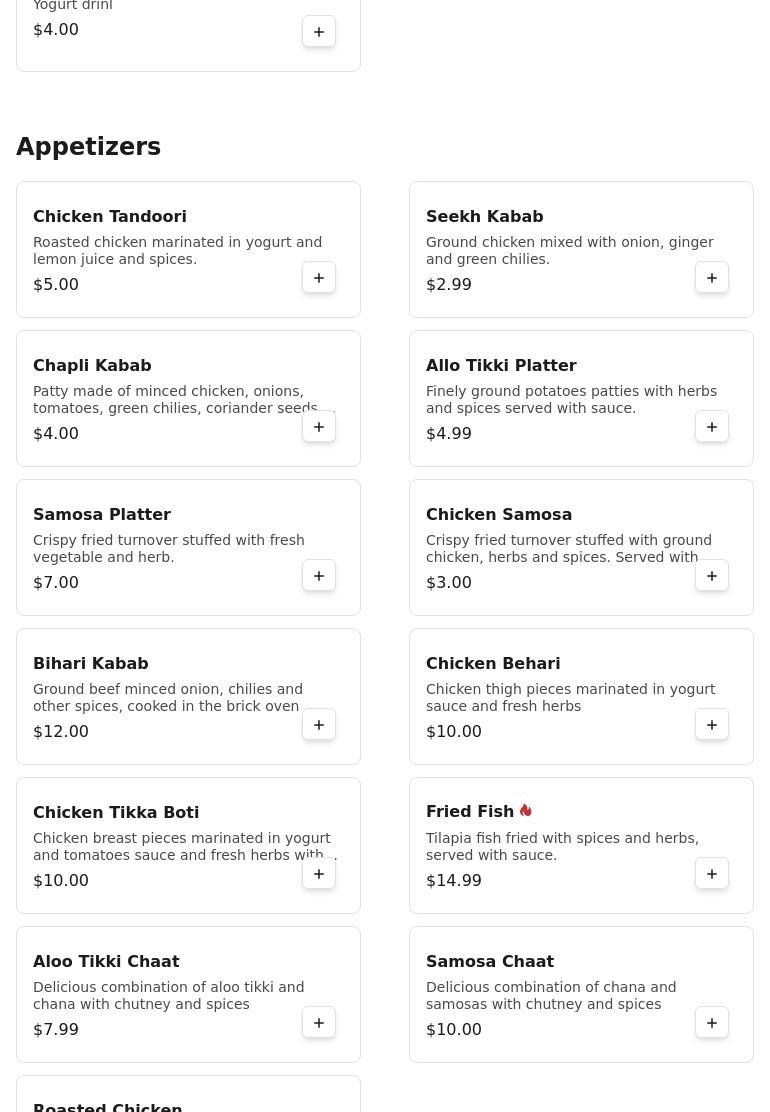
Task: Add Chicken Samosa using plus icon
Action: 712,576
